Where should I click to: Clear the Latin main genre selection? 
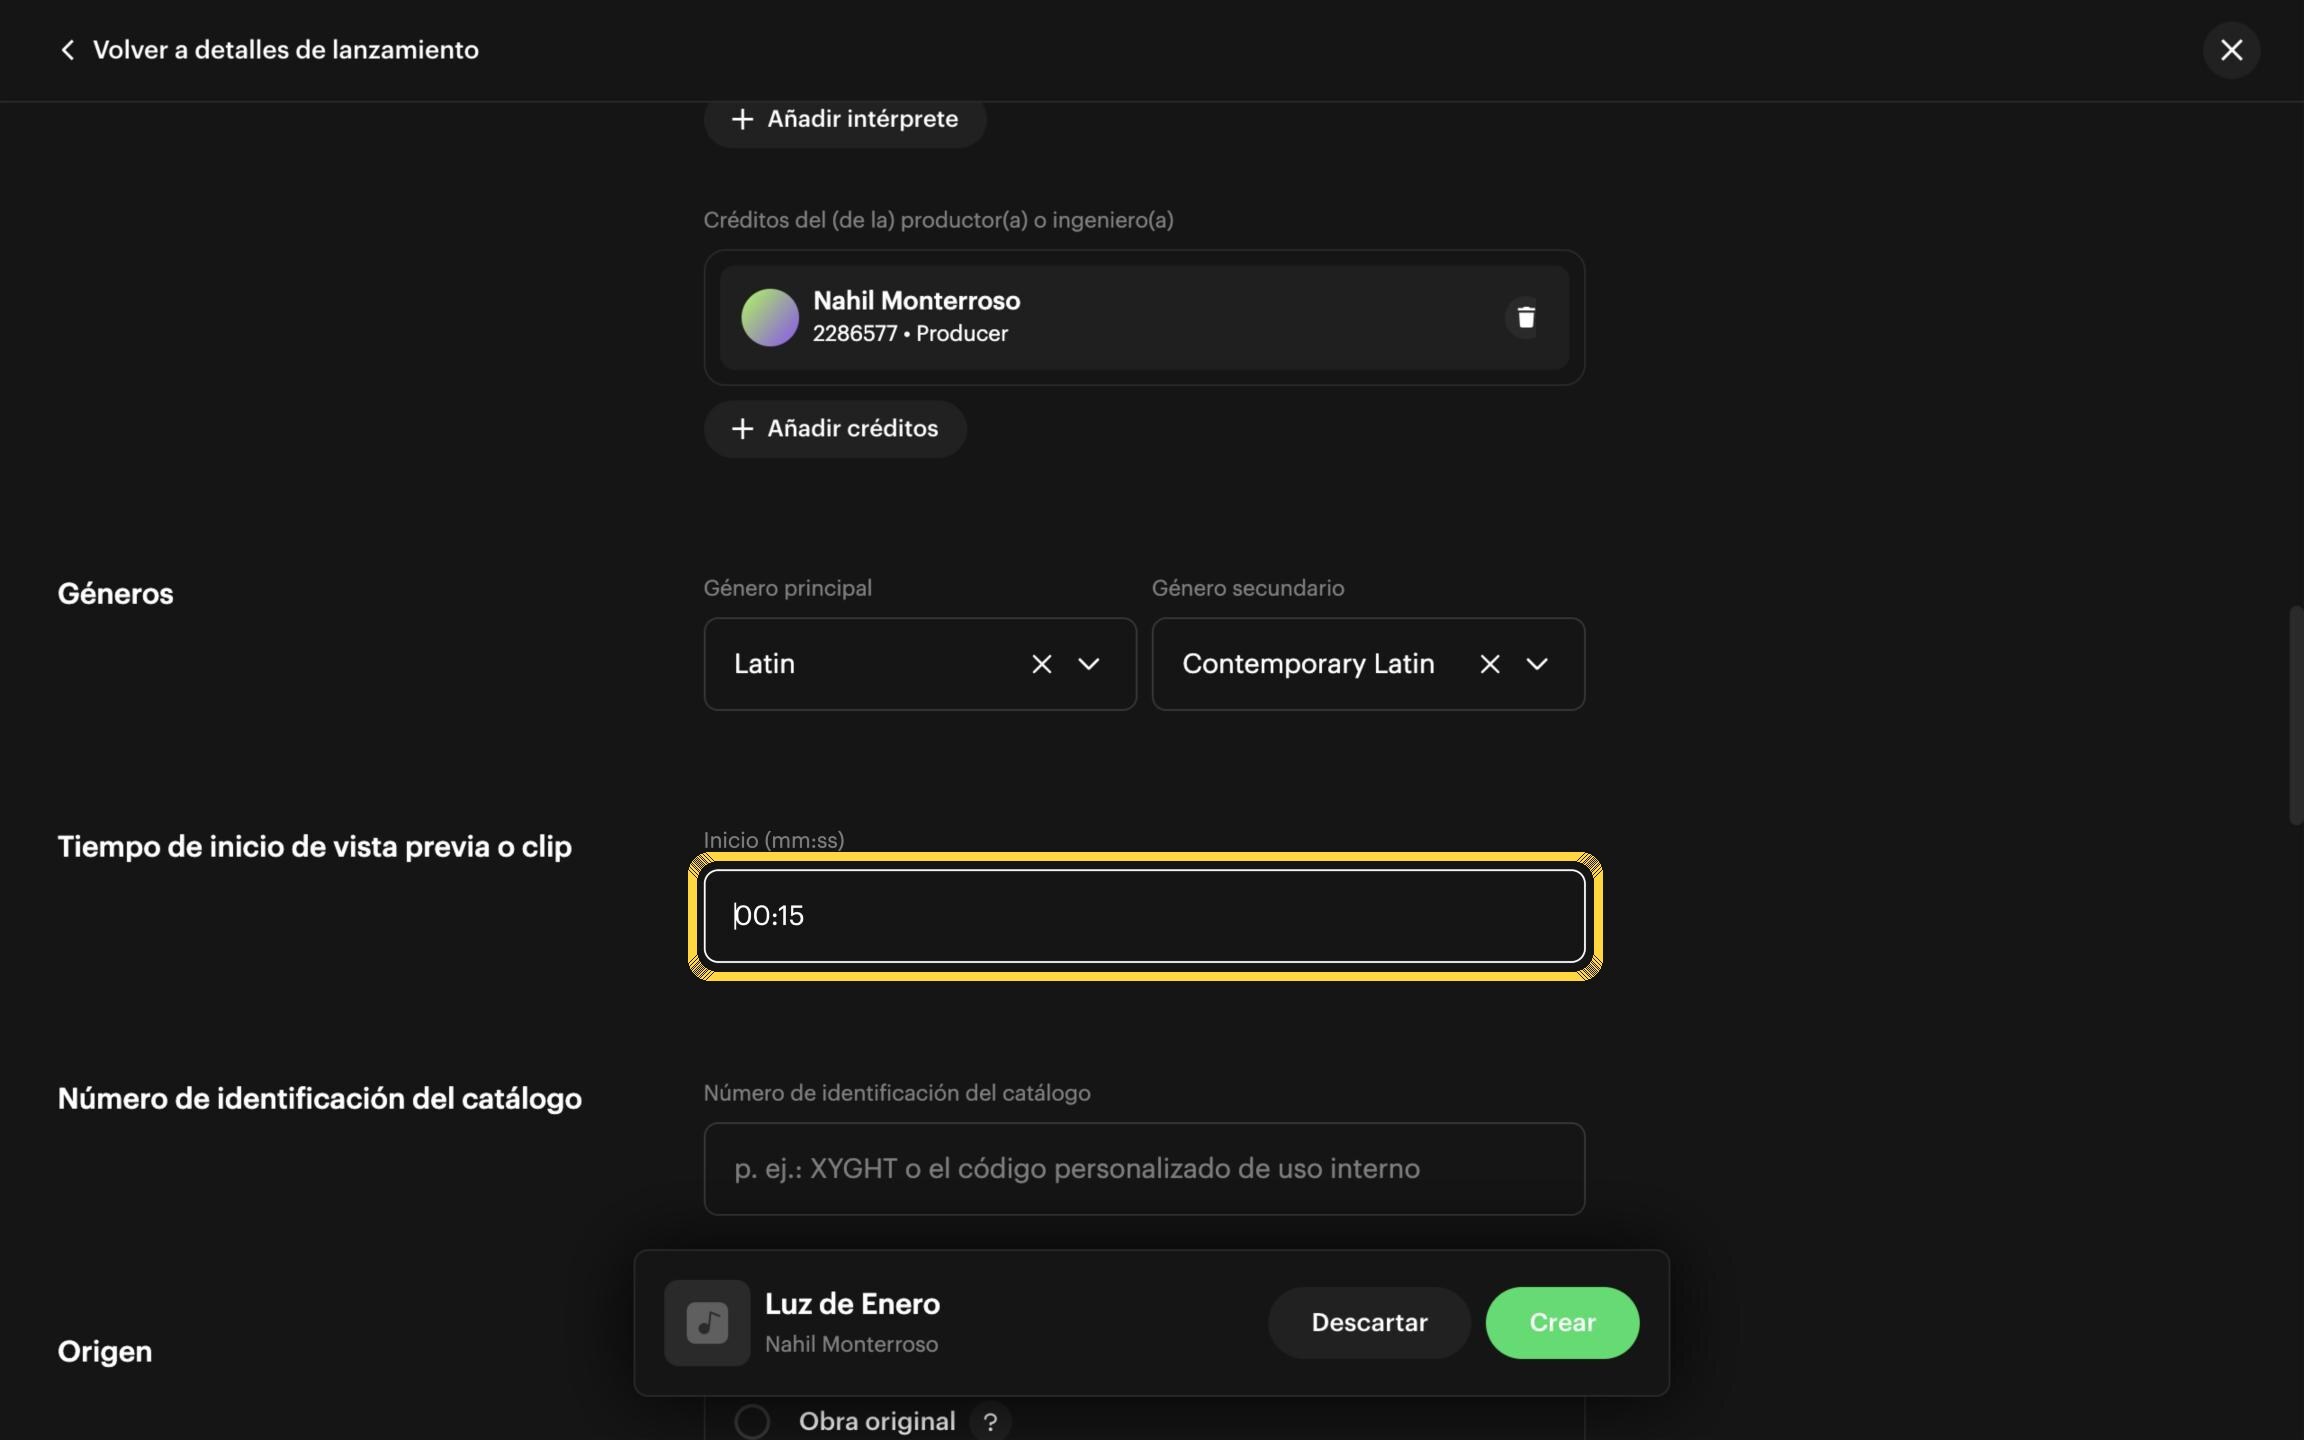click(1041, 664)
